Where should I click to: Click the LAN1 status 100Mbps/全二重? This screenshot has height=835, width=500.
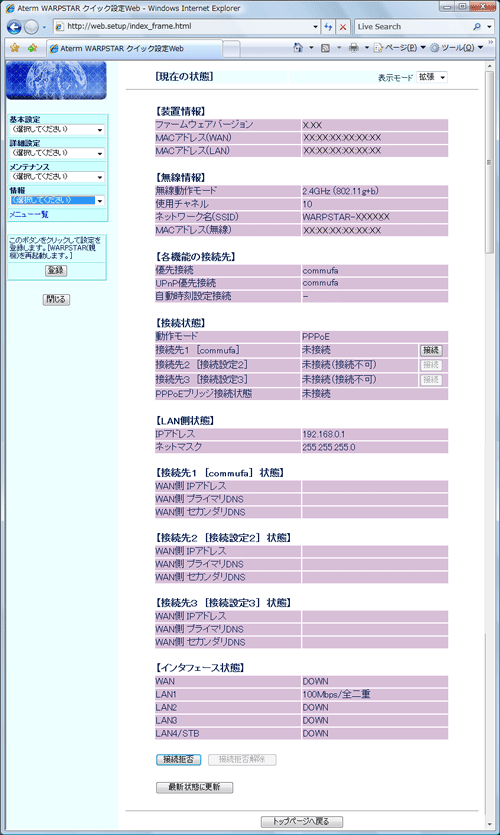[337, 694]
